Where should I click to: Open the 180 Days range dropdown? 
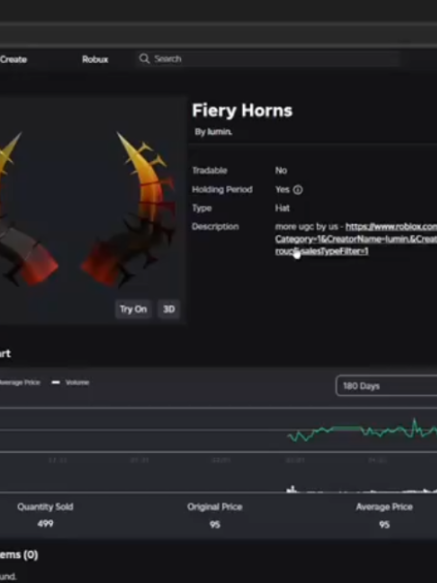pyautogui.click(x=386, y=386)
